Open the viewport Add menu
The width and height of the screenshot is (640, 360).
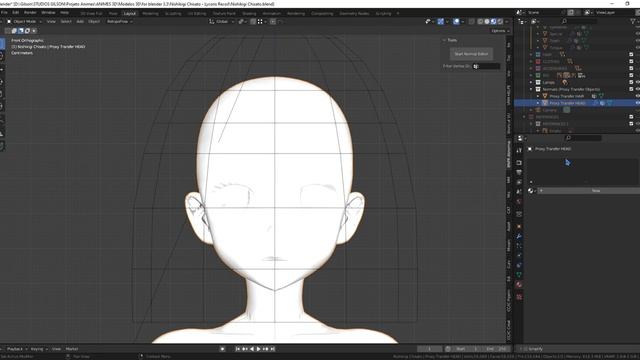click(80, 21)
